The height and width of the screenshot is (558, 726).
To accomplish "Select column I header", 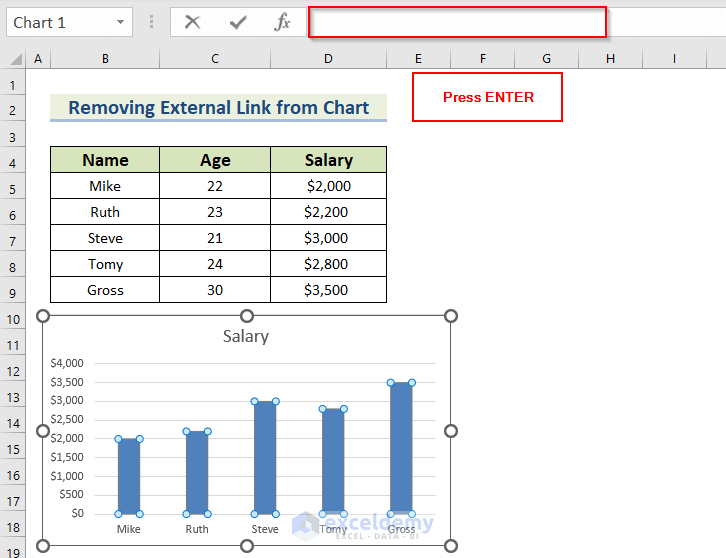I will [x=674, y=59].
